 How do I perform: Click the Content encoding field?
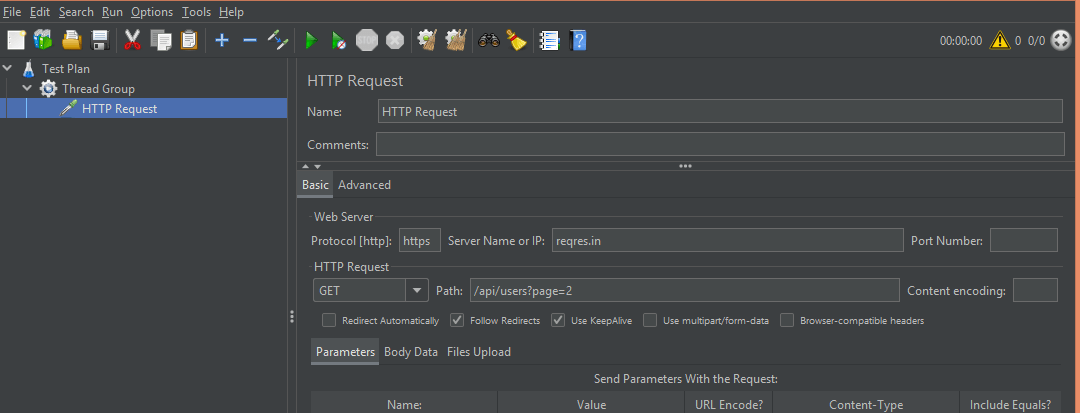click(x=1035, y=290)
